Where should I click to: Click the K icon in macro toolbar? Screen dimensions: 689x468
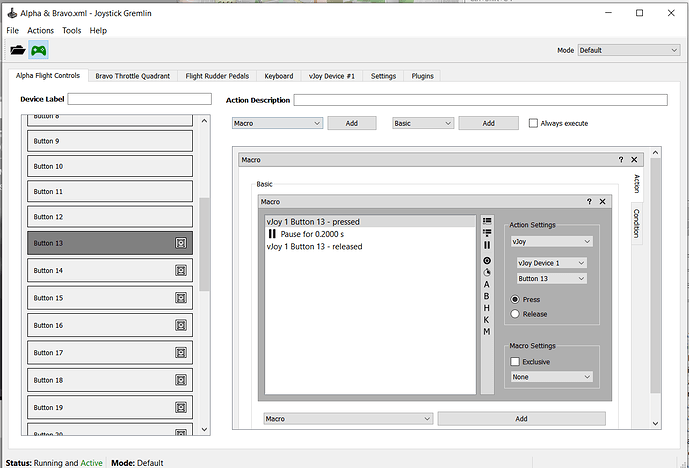click(x=486, y=320)
